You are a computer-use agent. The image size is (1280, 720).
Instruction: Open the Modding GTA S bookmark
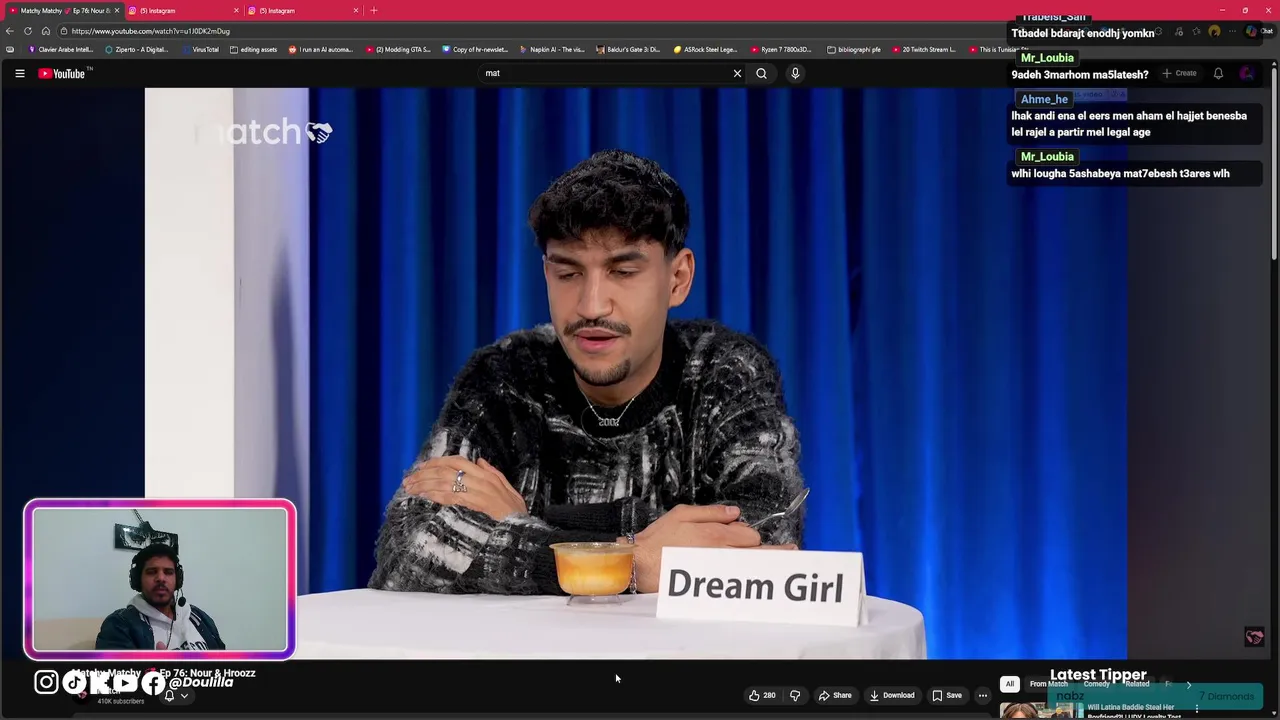pyautogui.click(x=398, y=49)
